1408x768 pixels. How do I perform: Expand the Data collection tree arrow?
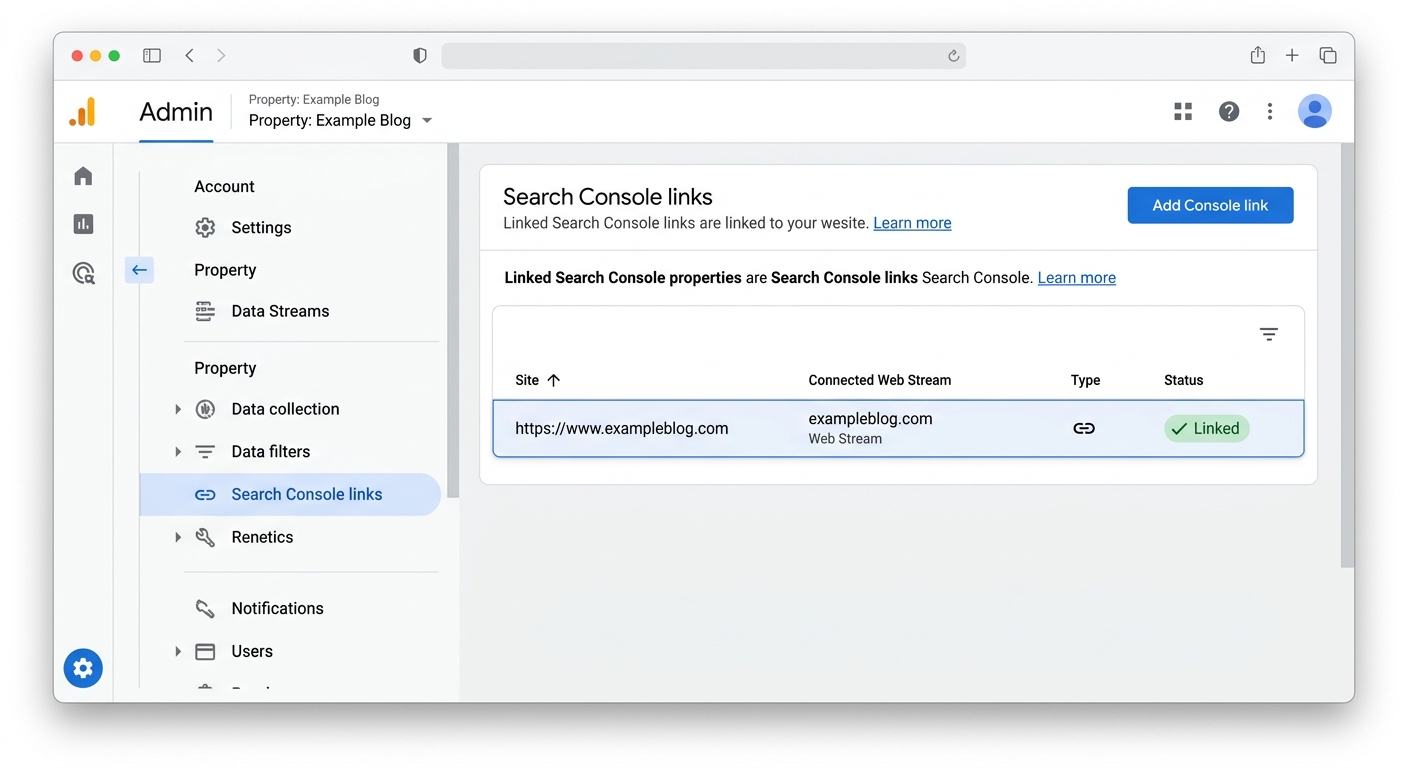pos(178,409)
